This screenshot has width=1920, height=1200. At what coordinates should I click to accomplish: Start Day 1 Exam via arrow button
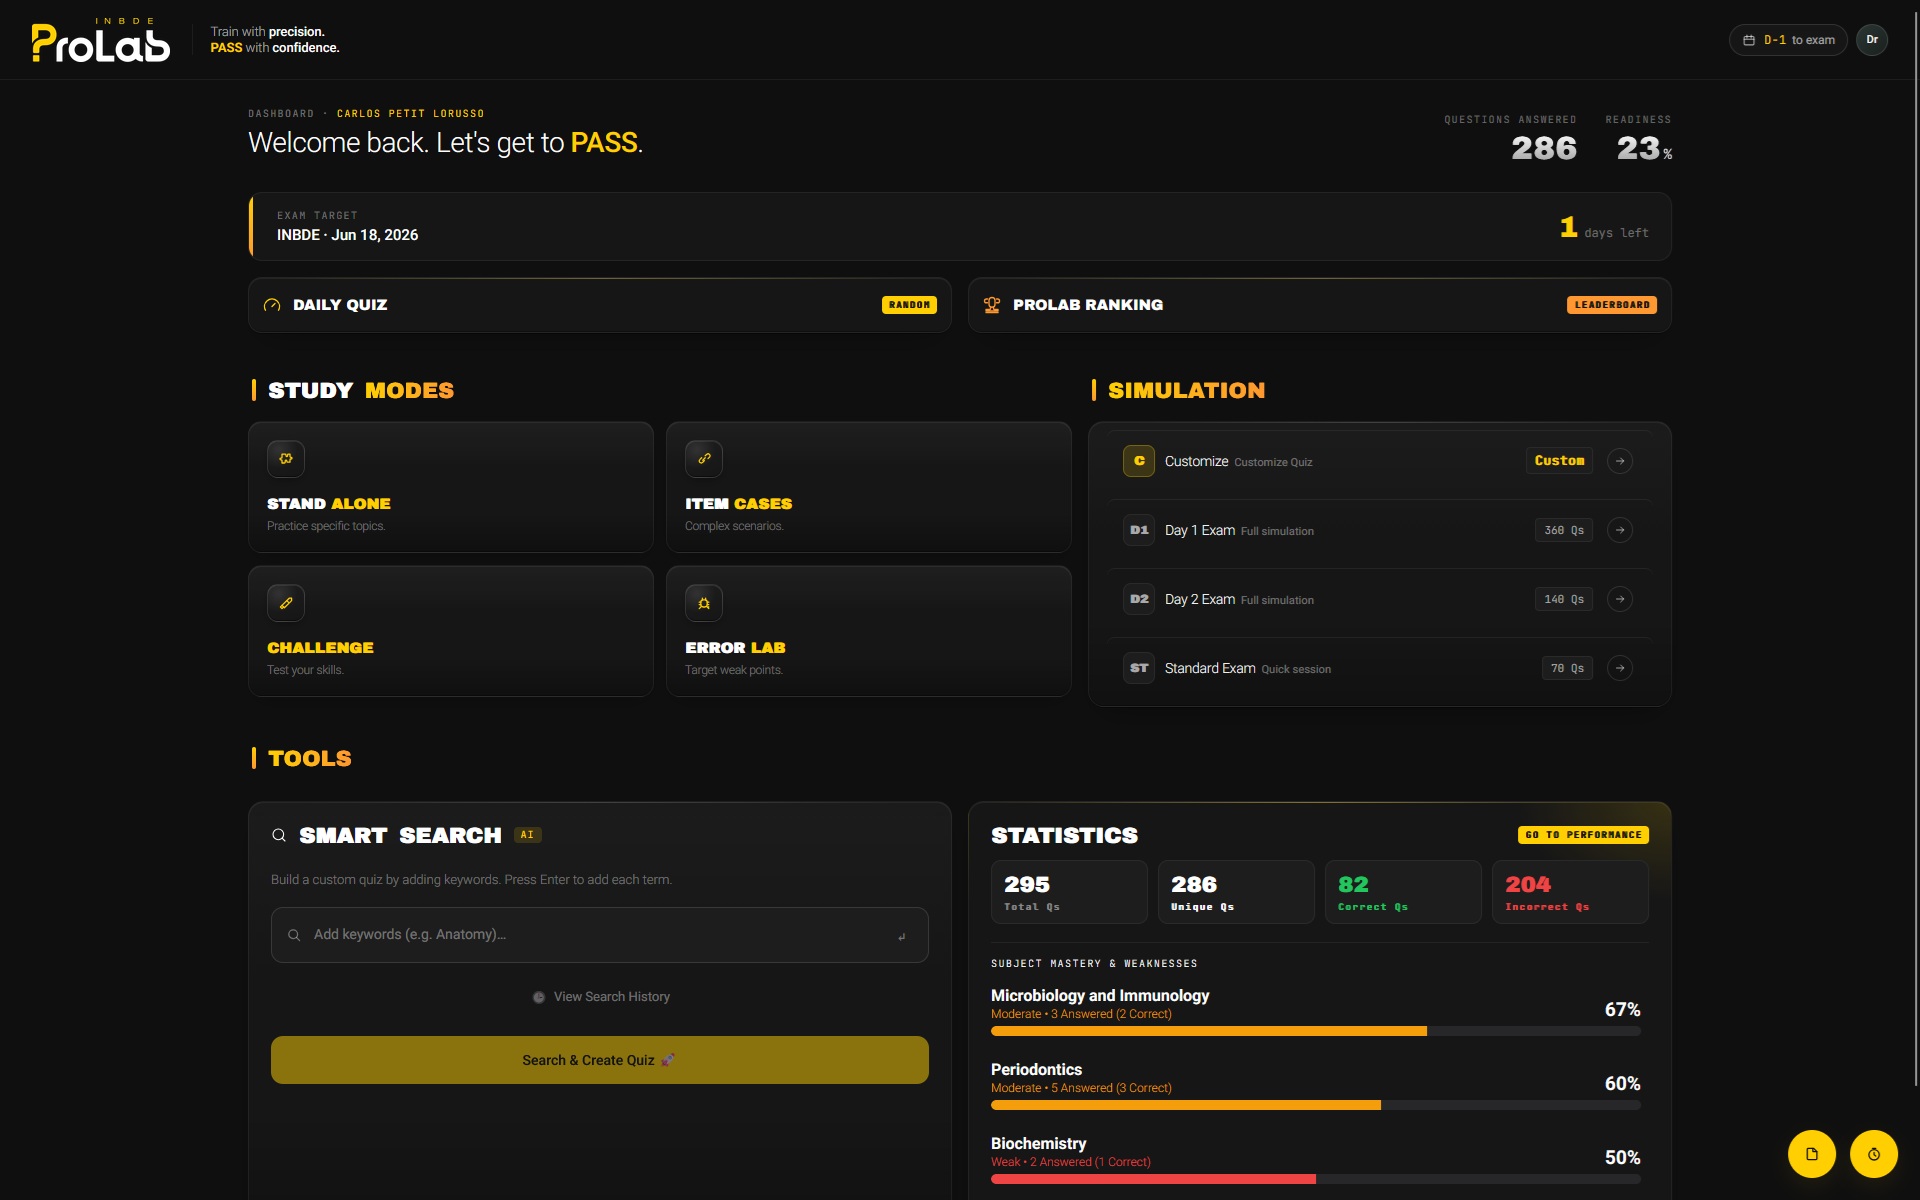click(1620, 530)
